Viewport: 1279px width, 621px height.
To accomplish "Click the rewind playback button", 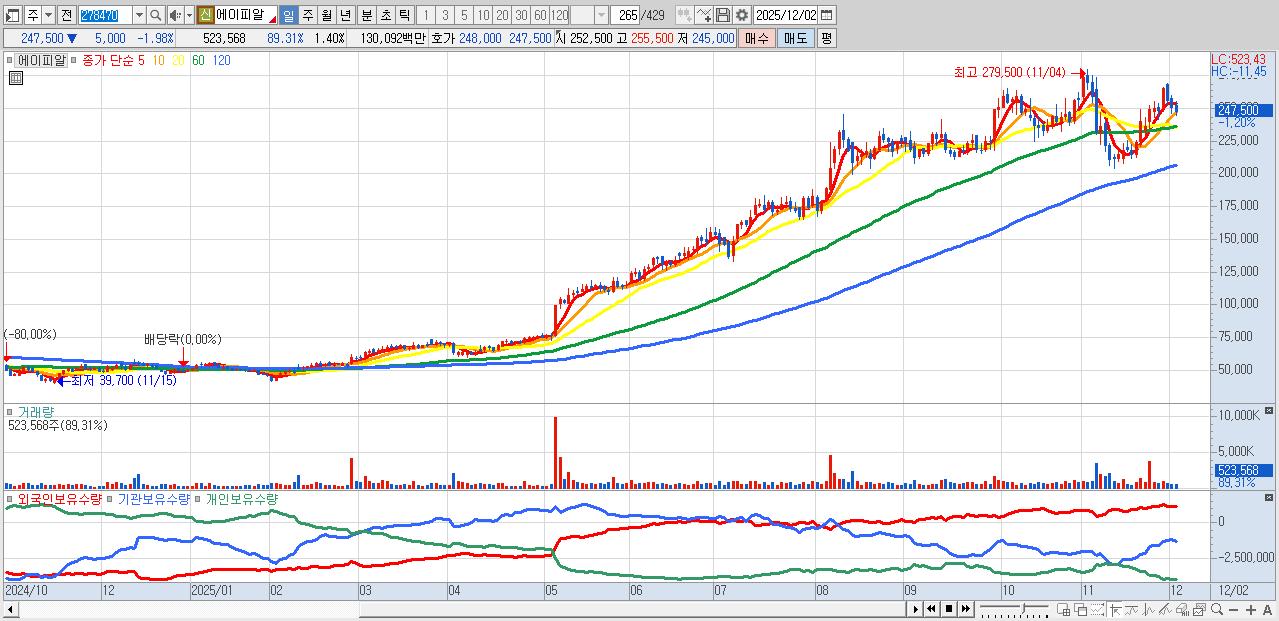I will click(931, 609).
